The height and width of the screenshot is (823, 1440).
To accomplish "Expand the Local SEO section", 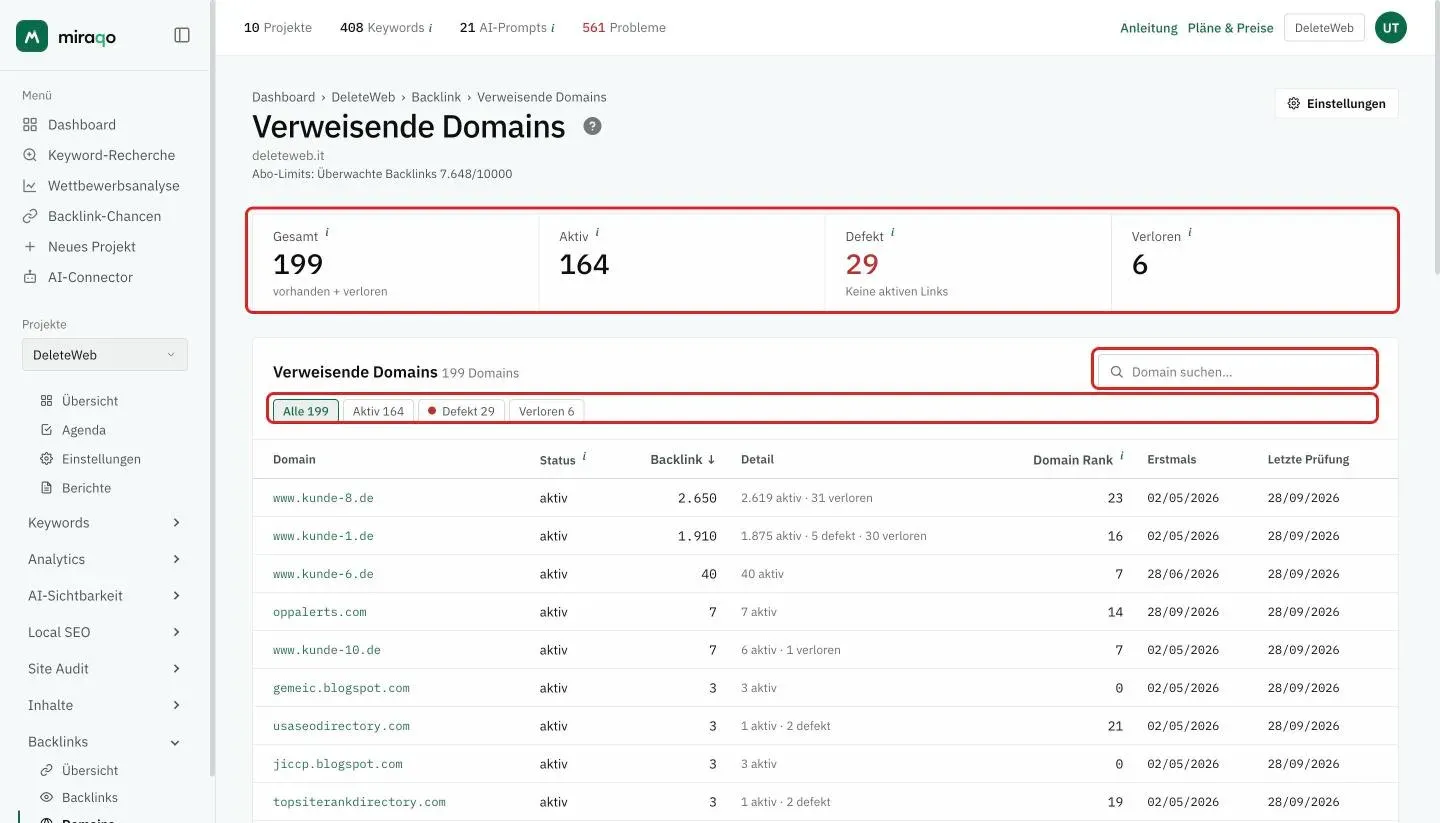I will coord(104,632).
